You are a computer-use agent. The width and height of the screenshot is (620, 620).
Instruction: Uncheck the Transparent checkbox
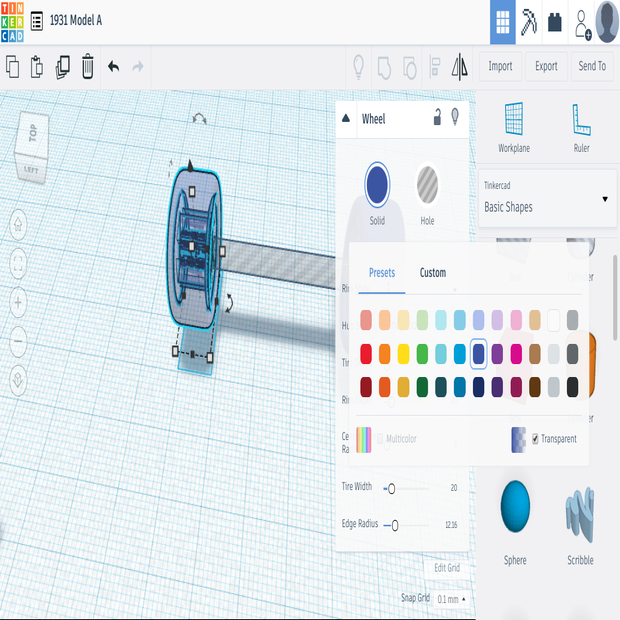(536, 439)
